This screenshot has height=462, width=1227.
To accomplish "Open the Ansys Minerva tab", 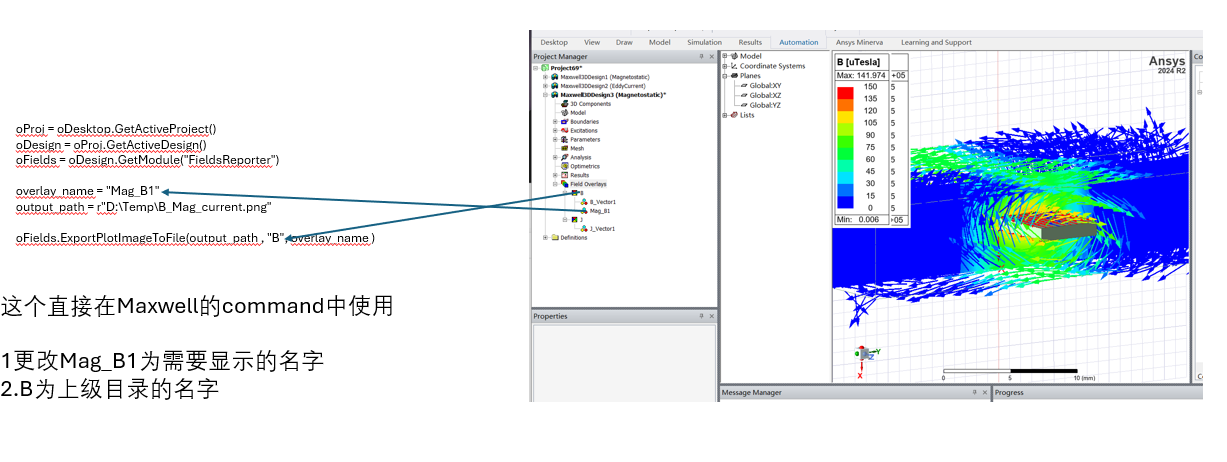I will (x=859, y=42).
